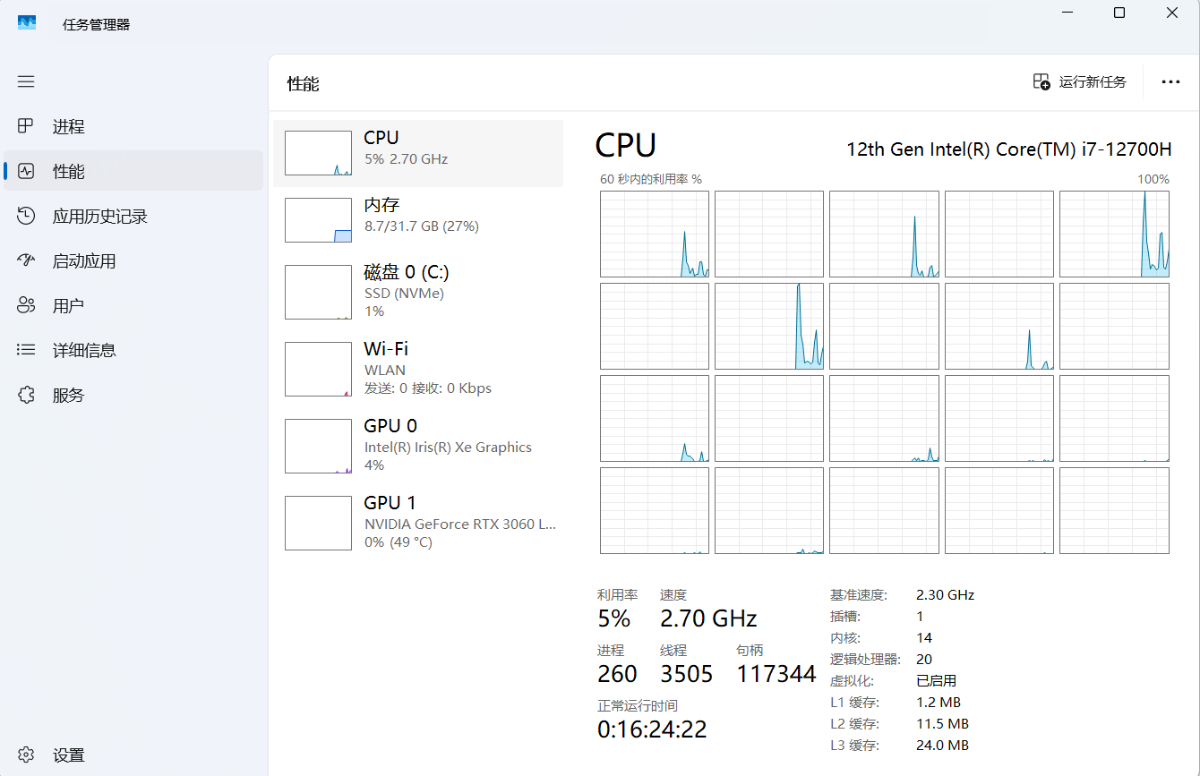This screenshot has height=776, width=1200.
Task: Close the Task Manager window
Action: 1173,13
